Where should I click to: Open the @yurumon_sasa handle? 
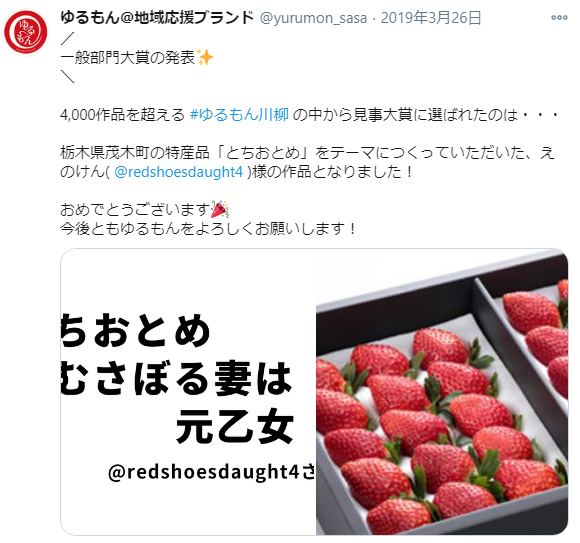coord(313,18)
